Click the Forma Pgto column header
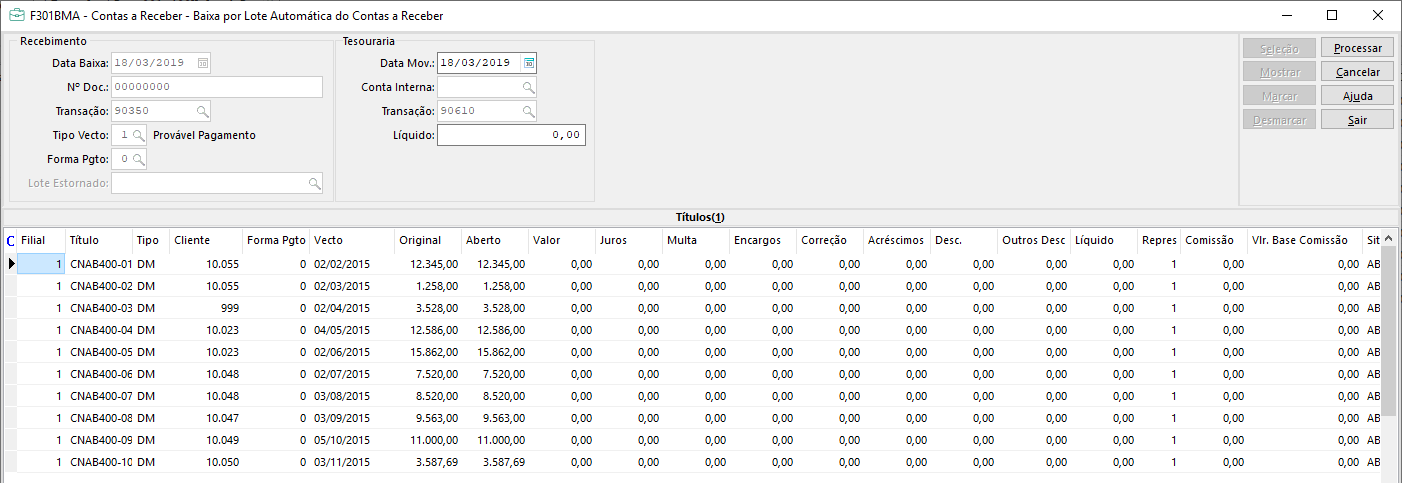The height and width of the screenshot is (483, 1402). point(276,240)
